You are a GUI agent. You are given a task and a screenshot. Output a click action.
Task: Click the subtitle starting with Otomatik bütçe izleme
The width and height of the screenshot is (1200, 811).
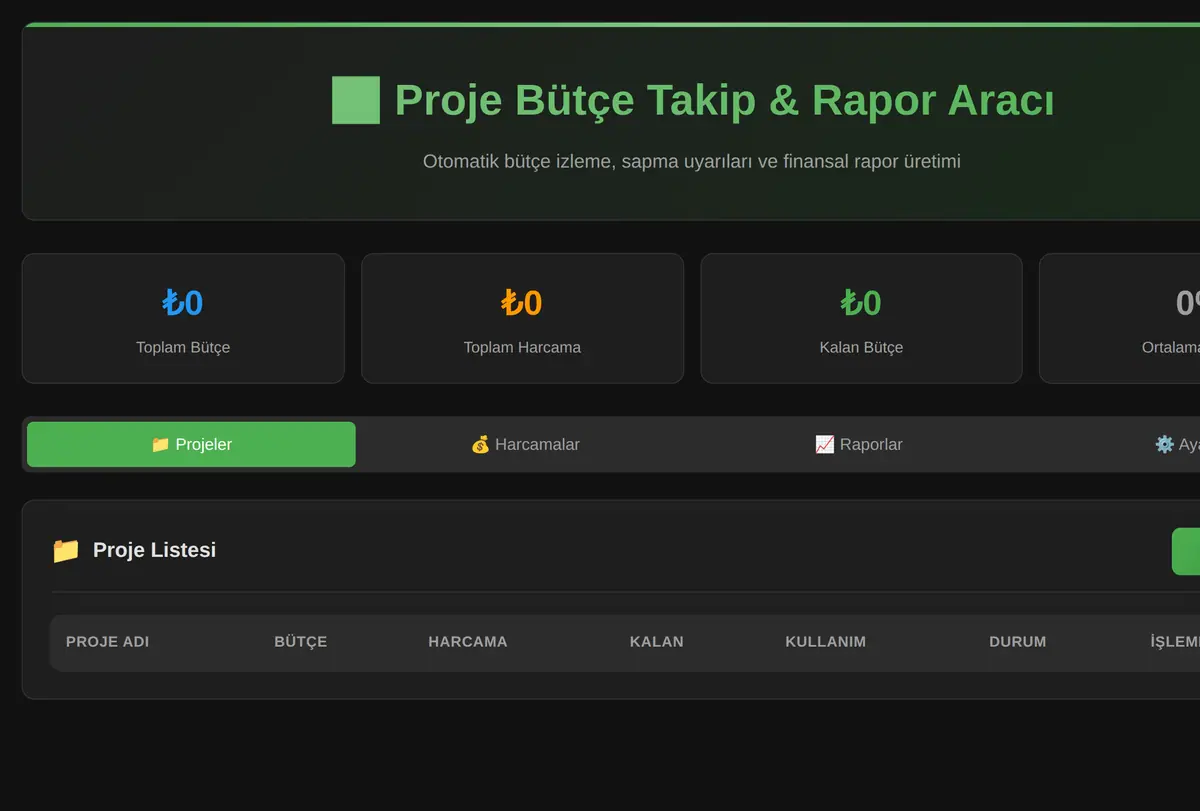[692, 161]
